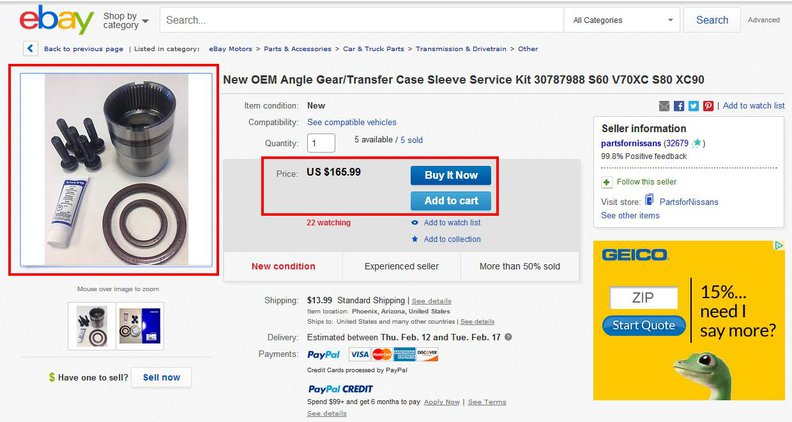Share listing on Facebook
The height and width of the screenshot is (422, 792).
[679, 106]
